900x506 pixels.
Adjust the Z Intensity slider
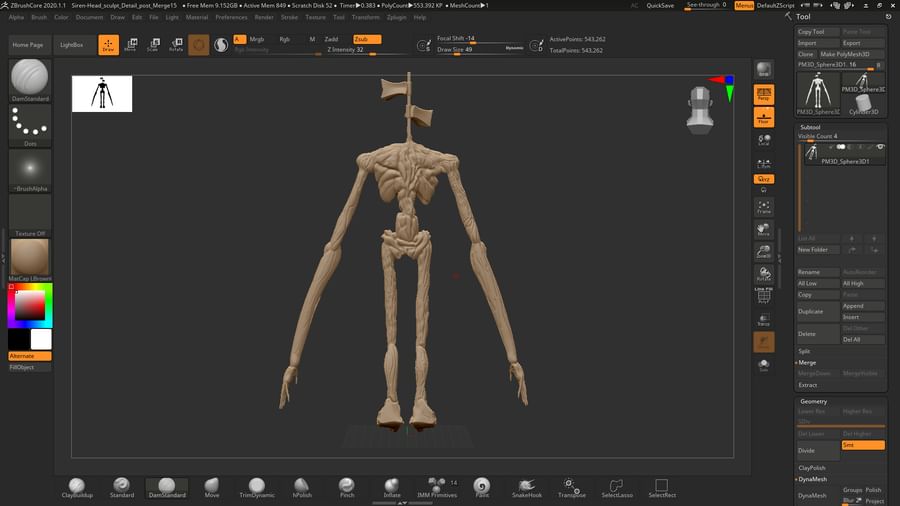[367, 50]
